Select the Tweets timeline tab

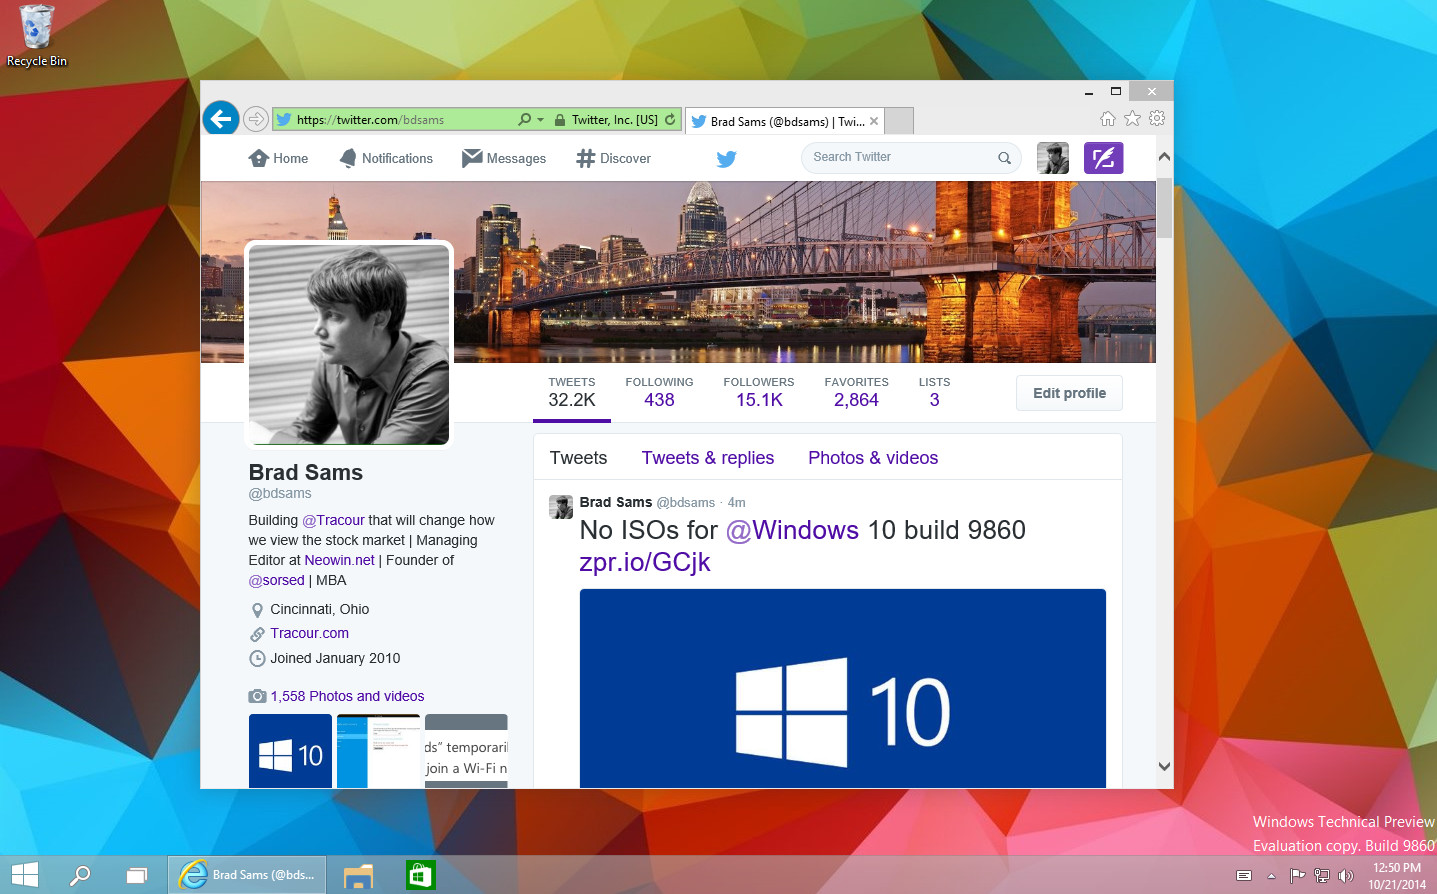578,458
